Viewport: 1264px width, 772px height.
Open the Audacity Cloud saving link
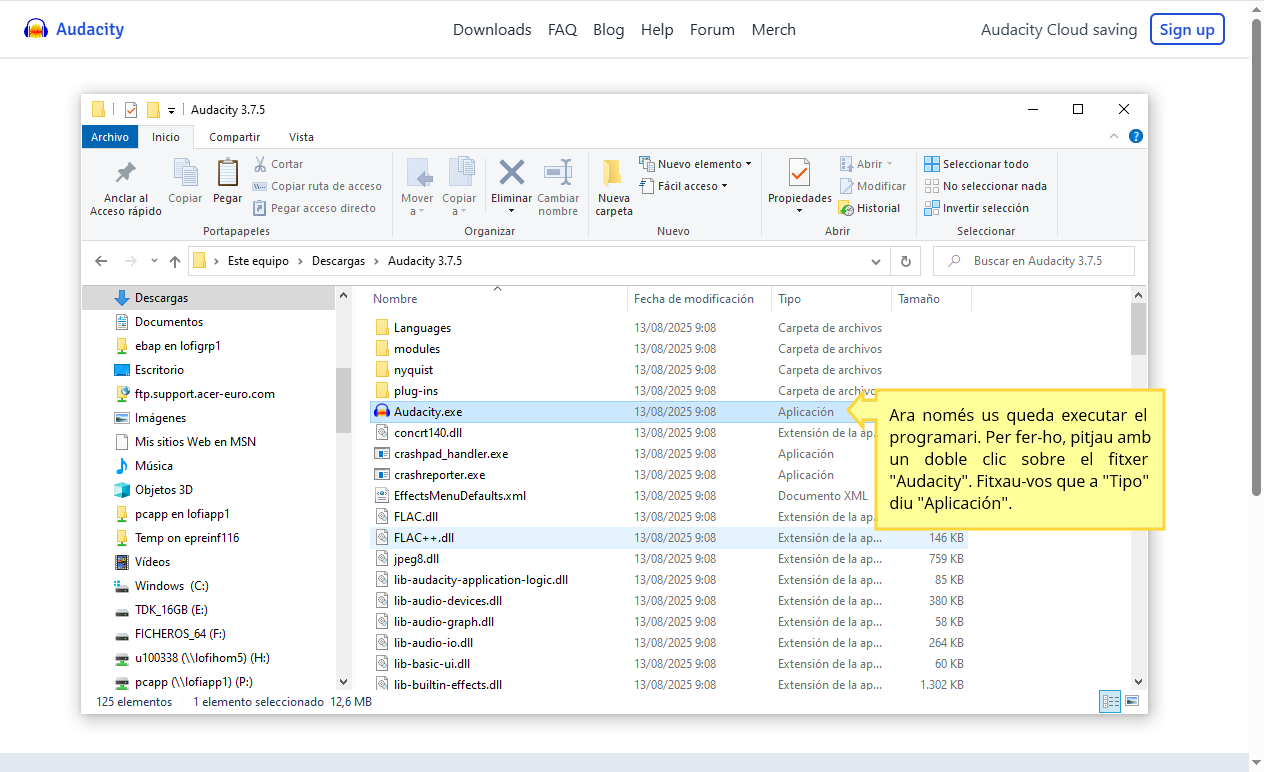1059,30
